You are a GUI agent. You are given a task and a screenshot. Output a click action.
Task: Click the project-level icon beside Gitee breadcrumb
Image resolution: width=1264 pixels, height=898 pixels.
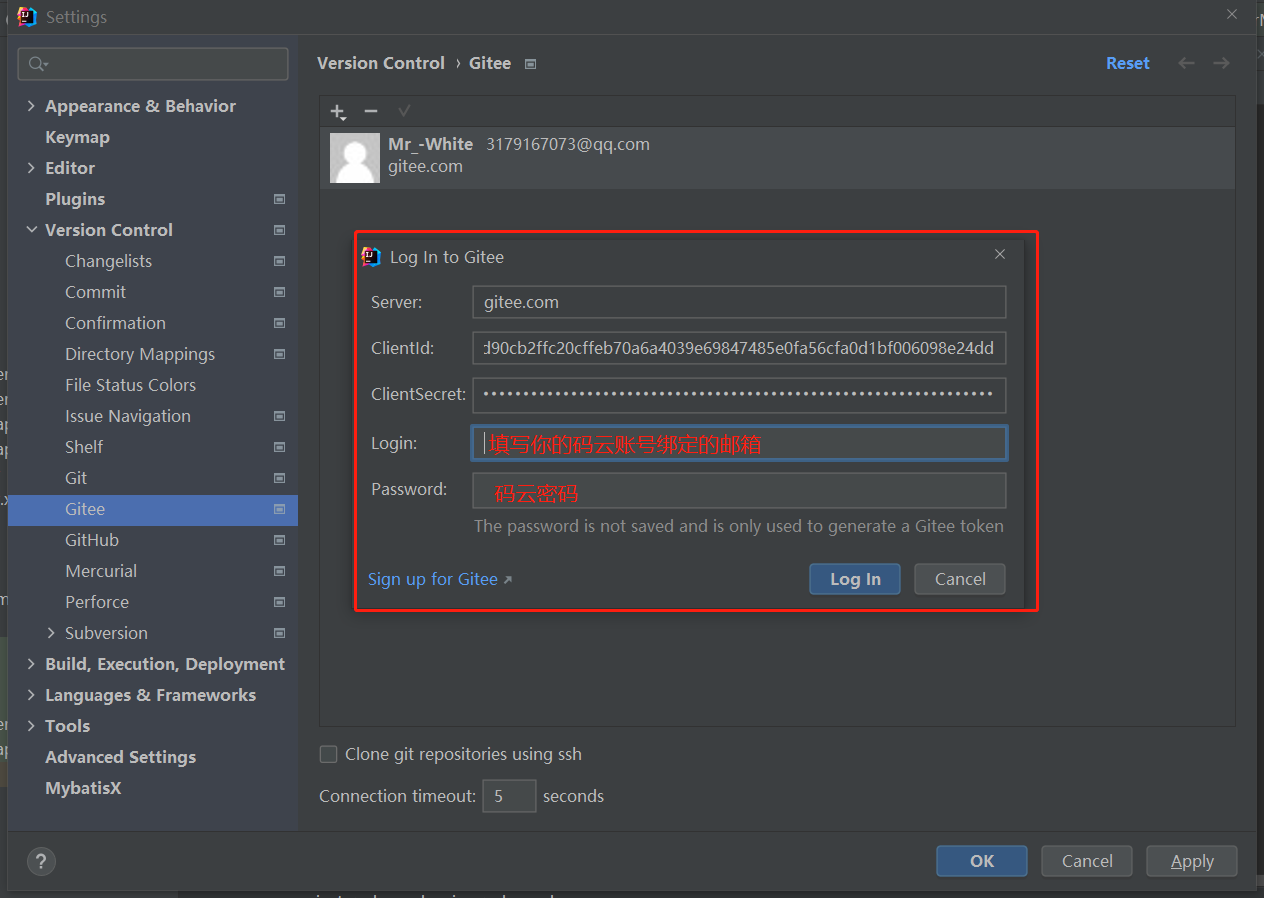pyautogui.click(x=531, y=64)
